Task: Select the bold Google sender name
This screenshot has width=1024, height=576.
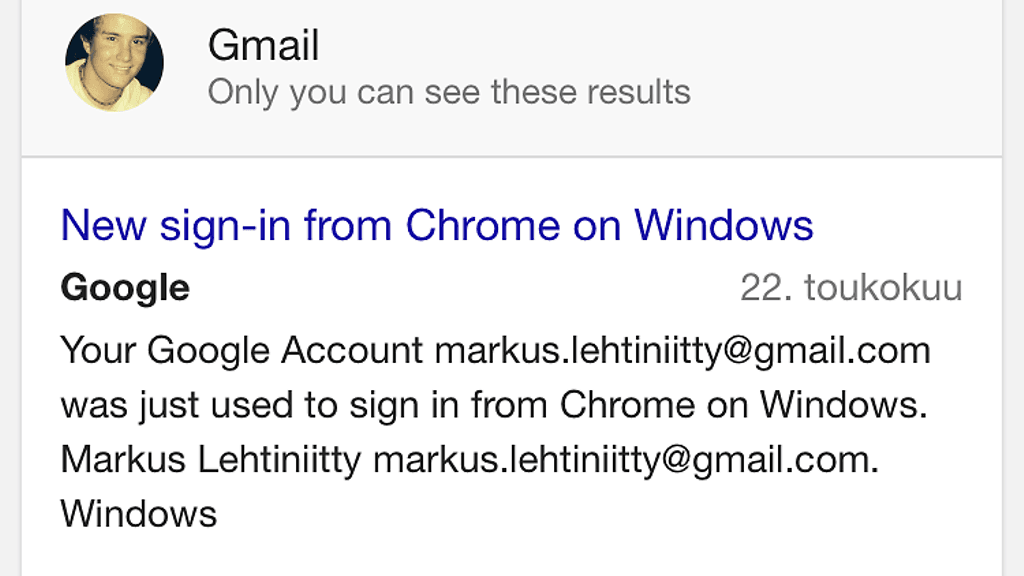Action: [x=125, y=288]
